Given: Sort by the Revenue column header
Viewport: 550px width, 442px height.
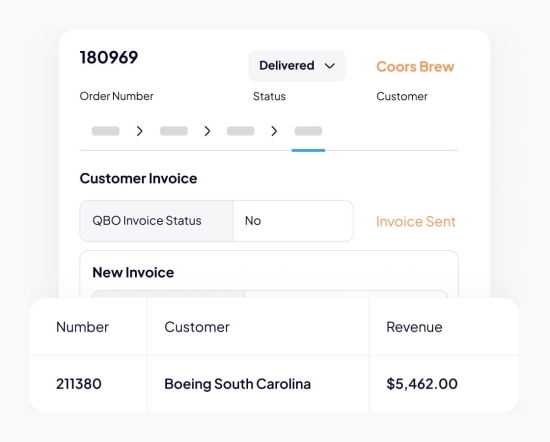Looking at the screenshot, I should [414, 327].
